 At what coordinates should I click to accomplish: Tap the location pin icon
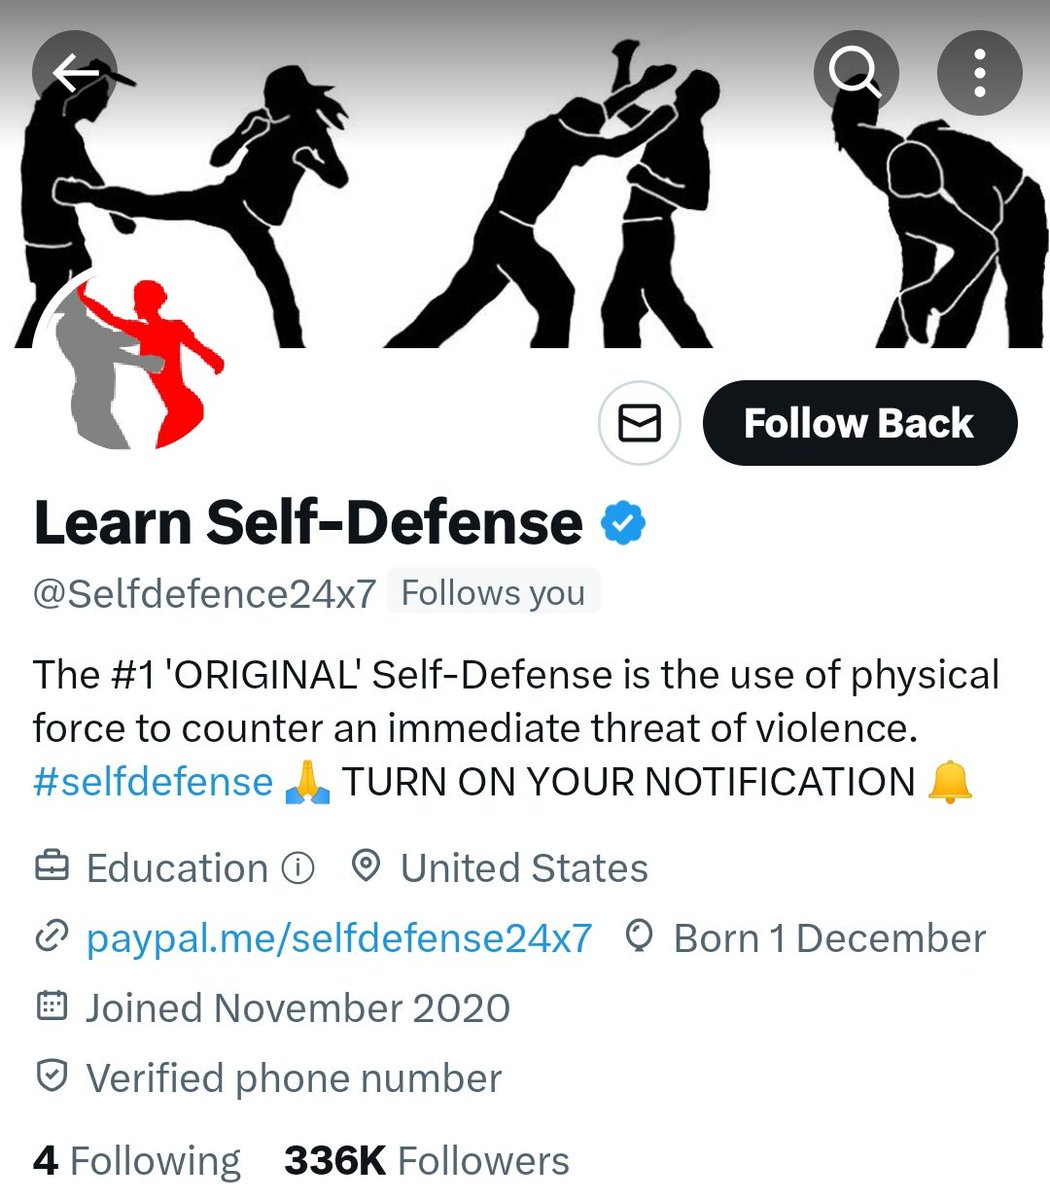(x=367, y=866)
